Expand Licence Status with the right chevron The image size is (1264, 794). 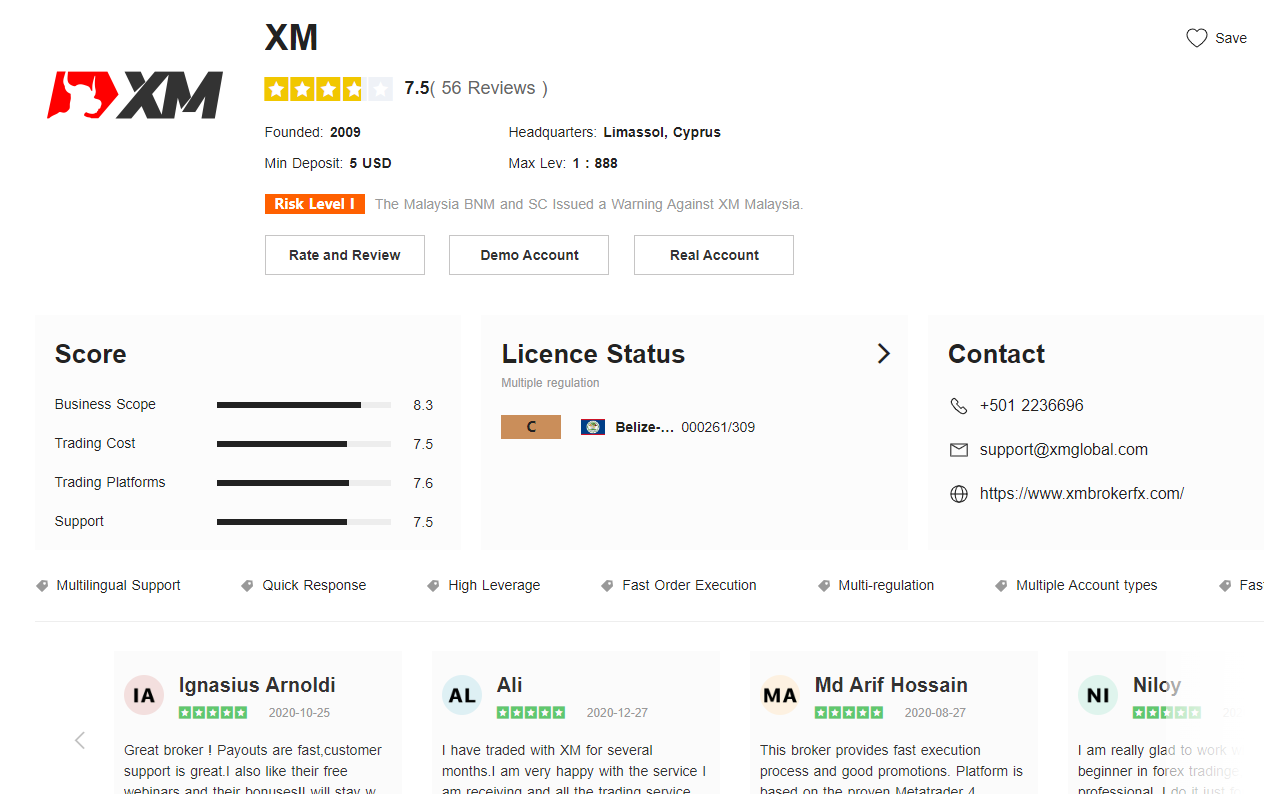[x=883, y=354]
